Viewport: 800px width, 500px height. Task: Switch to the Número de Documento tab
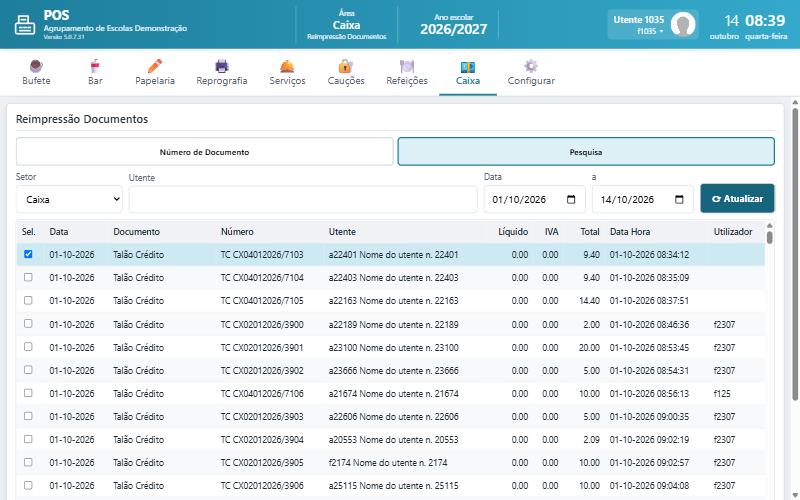205,152
